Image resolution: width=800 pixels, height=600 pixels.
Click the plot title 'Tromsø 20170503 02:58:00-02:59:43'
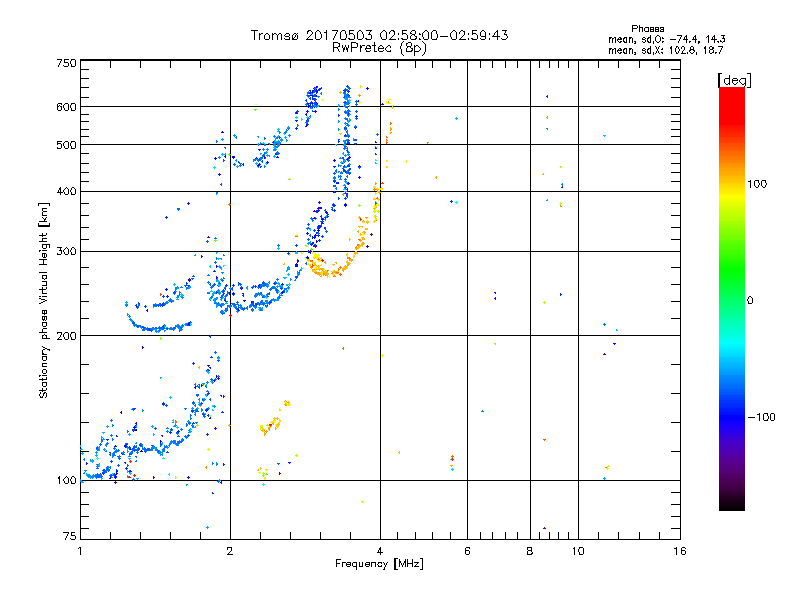click(379, 35)
